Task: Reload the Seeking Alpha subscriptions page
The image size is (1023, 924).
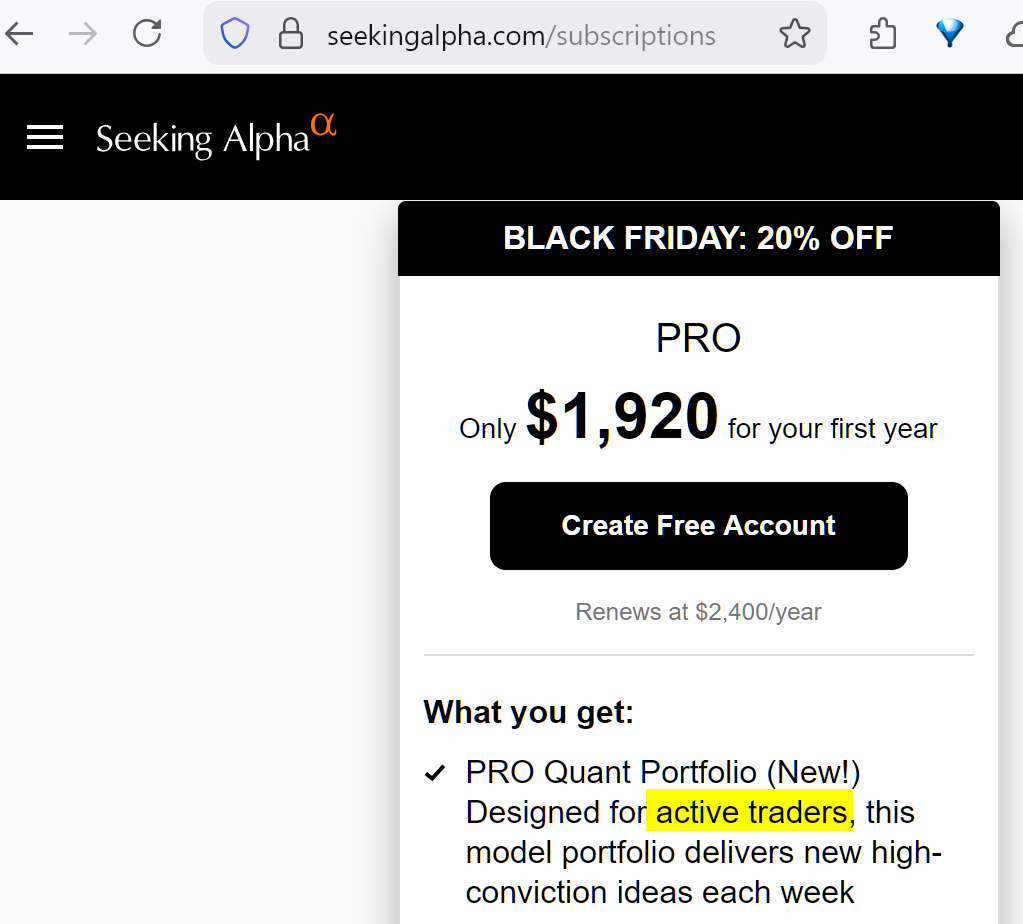Action: click(x=147, y=33)
